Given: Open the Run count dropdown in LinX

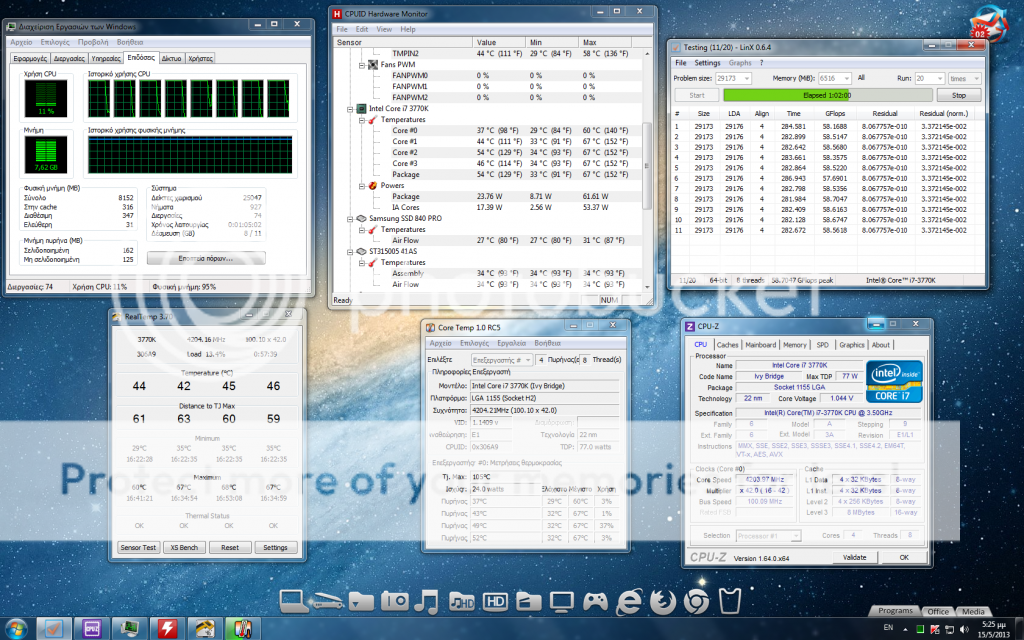Looking at the screenshot, I should coord(938,78).
